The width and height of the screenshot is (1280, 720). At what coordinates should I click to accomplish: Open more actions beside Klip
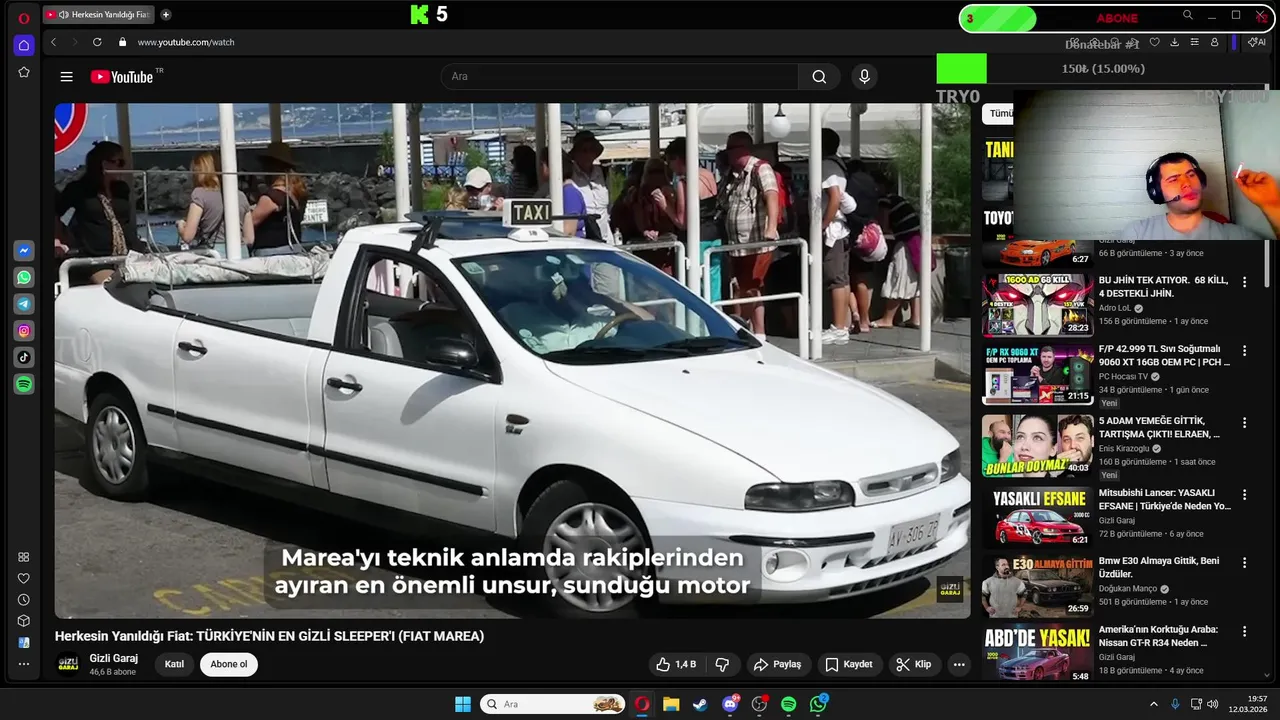click(959, 664)
